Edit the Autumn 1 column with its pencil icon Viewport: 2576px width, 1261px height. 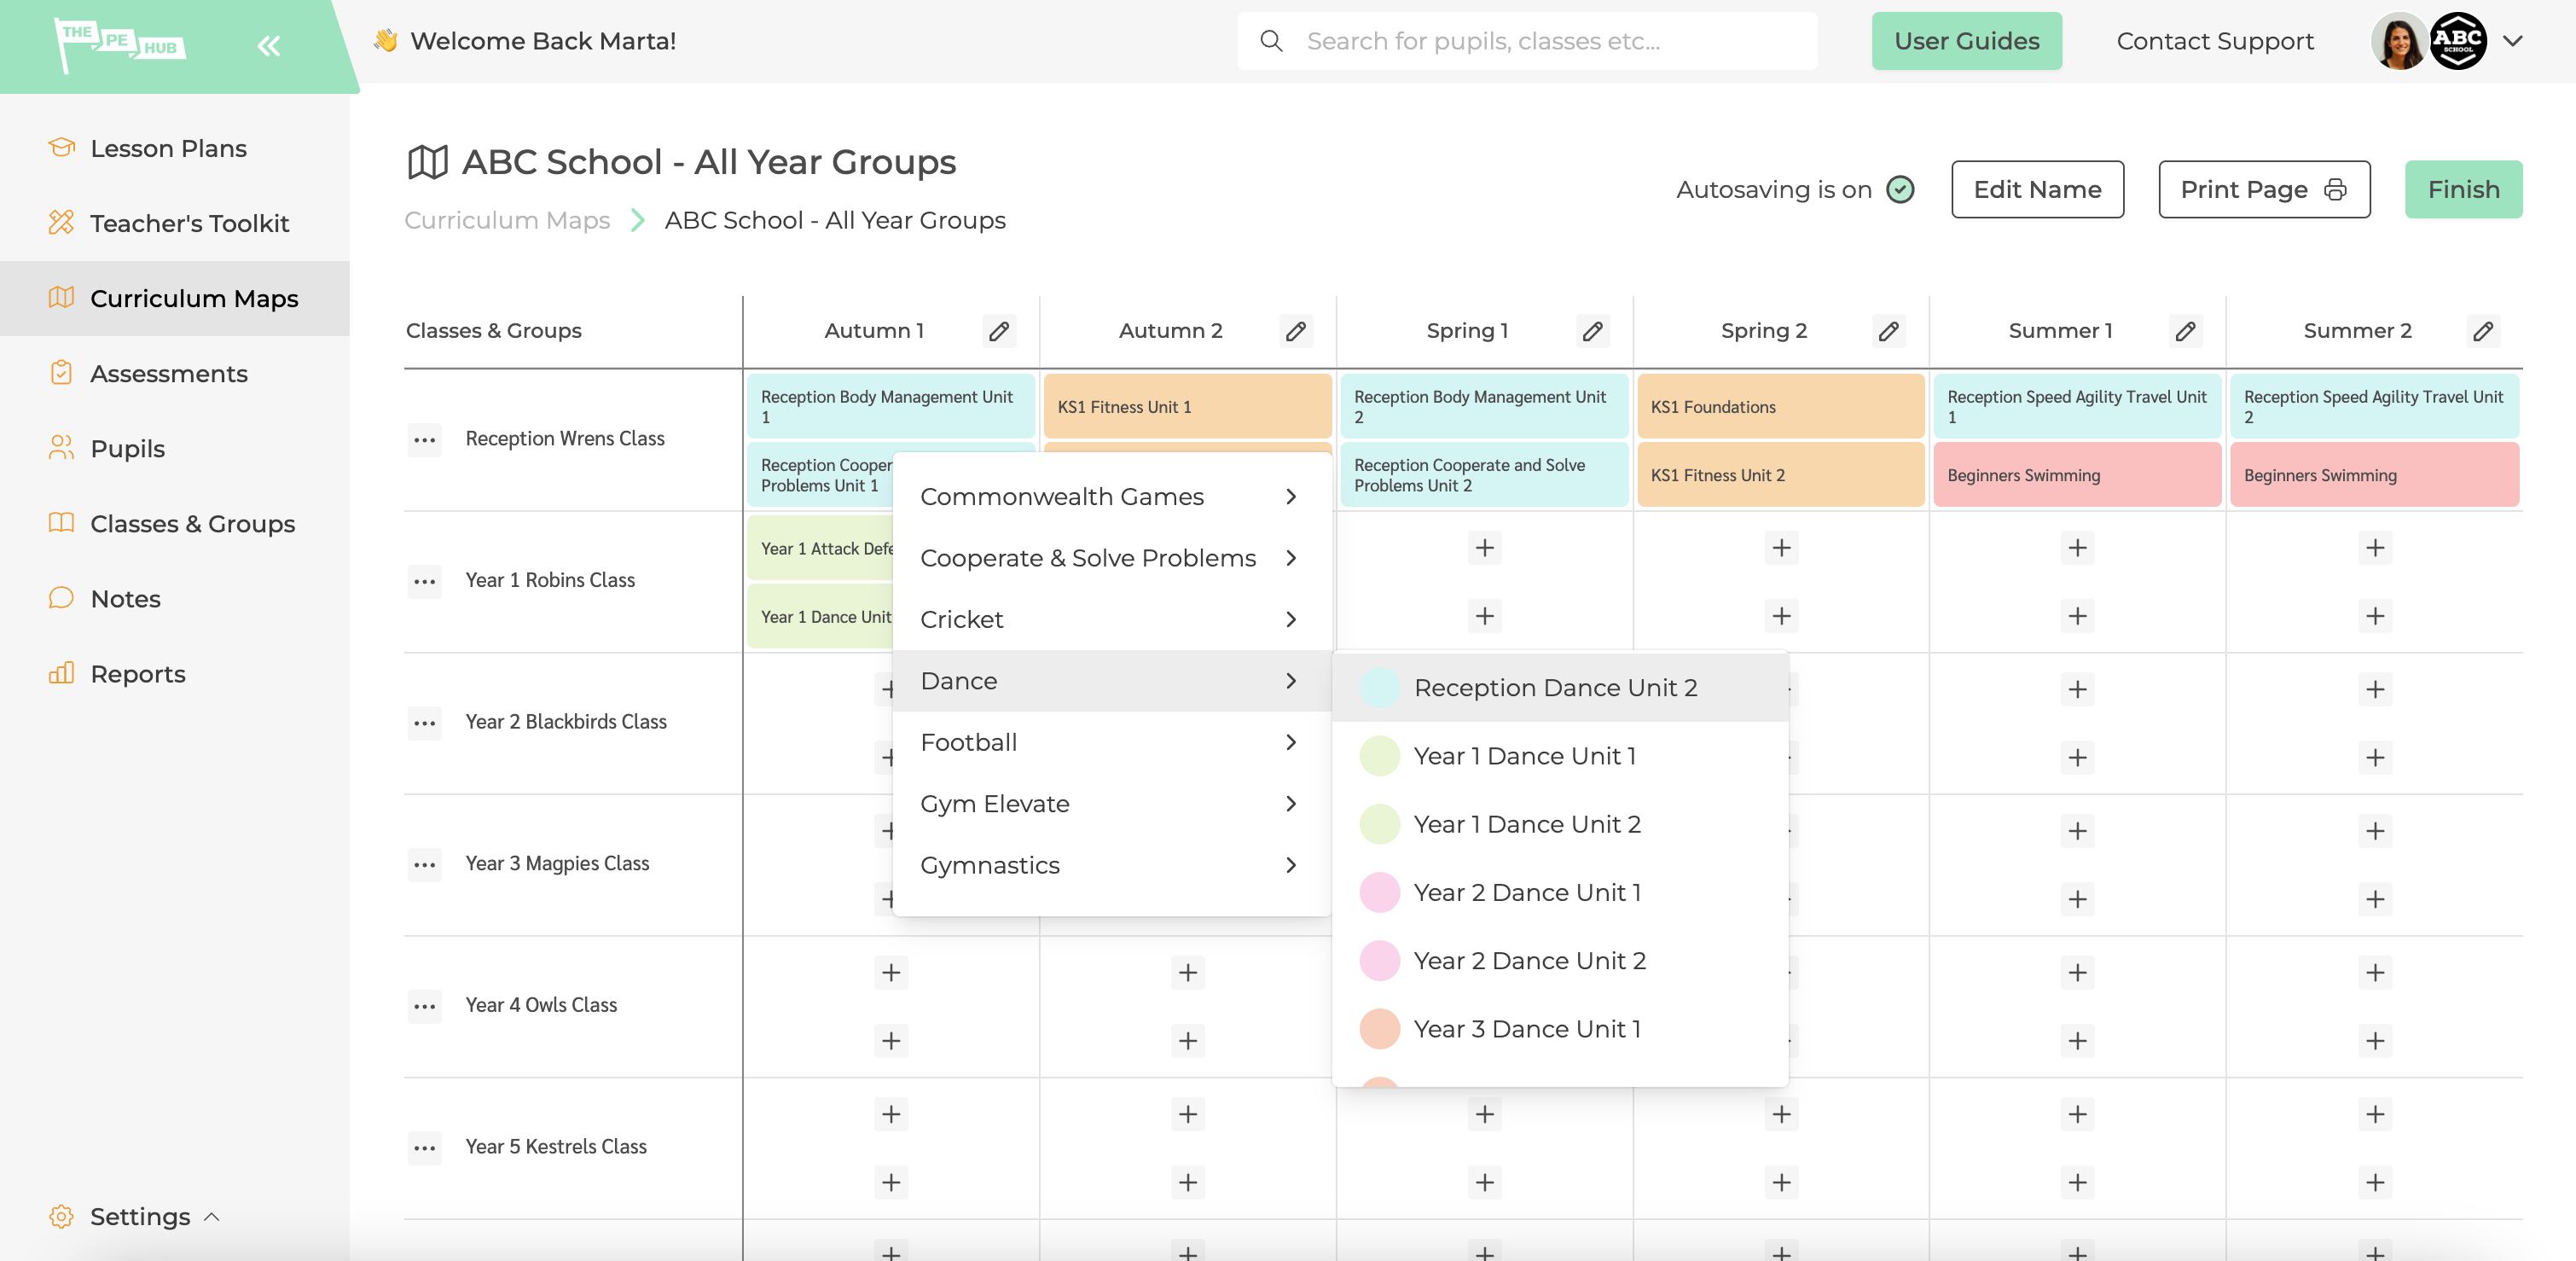click(x=999, y=331)
